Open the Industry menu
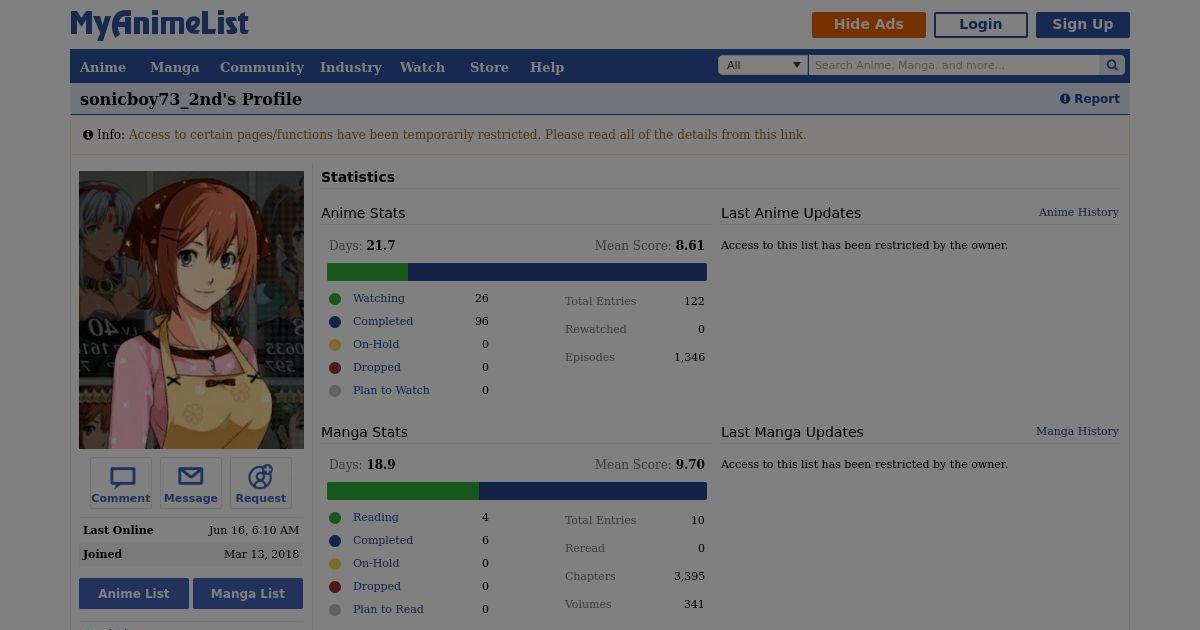The image size is (1200, 630). pyautogui.click(x=351, y=67)
